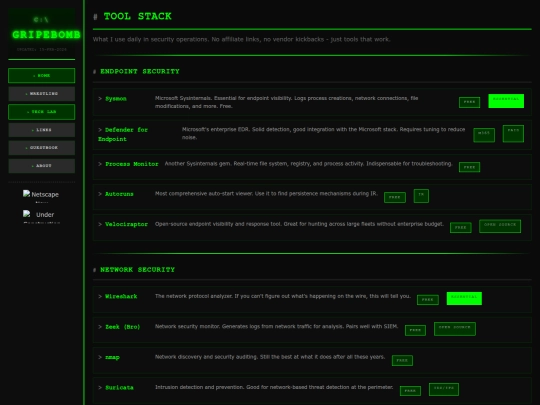The image size is (540, 405).
Task: Click the chevron before Wireshark
Action: coord(100,296)
